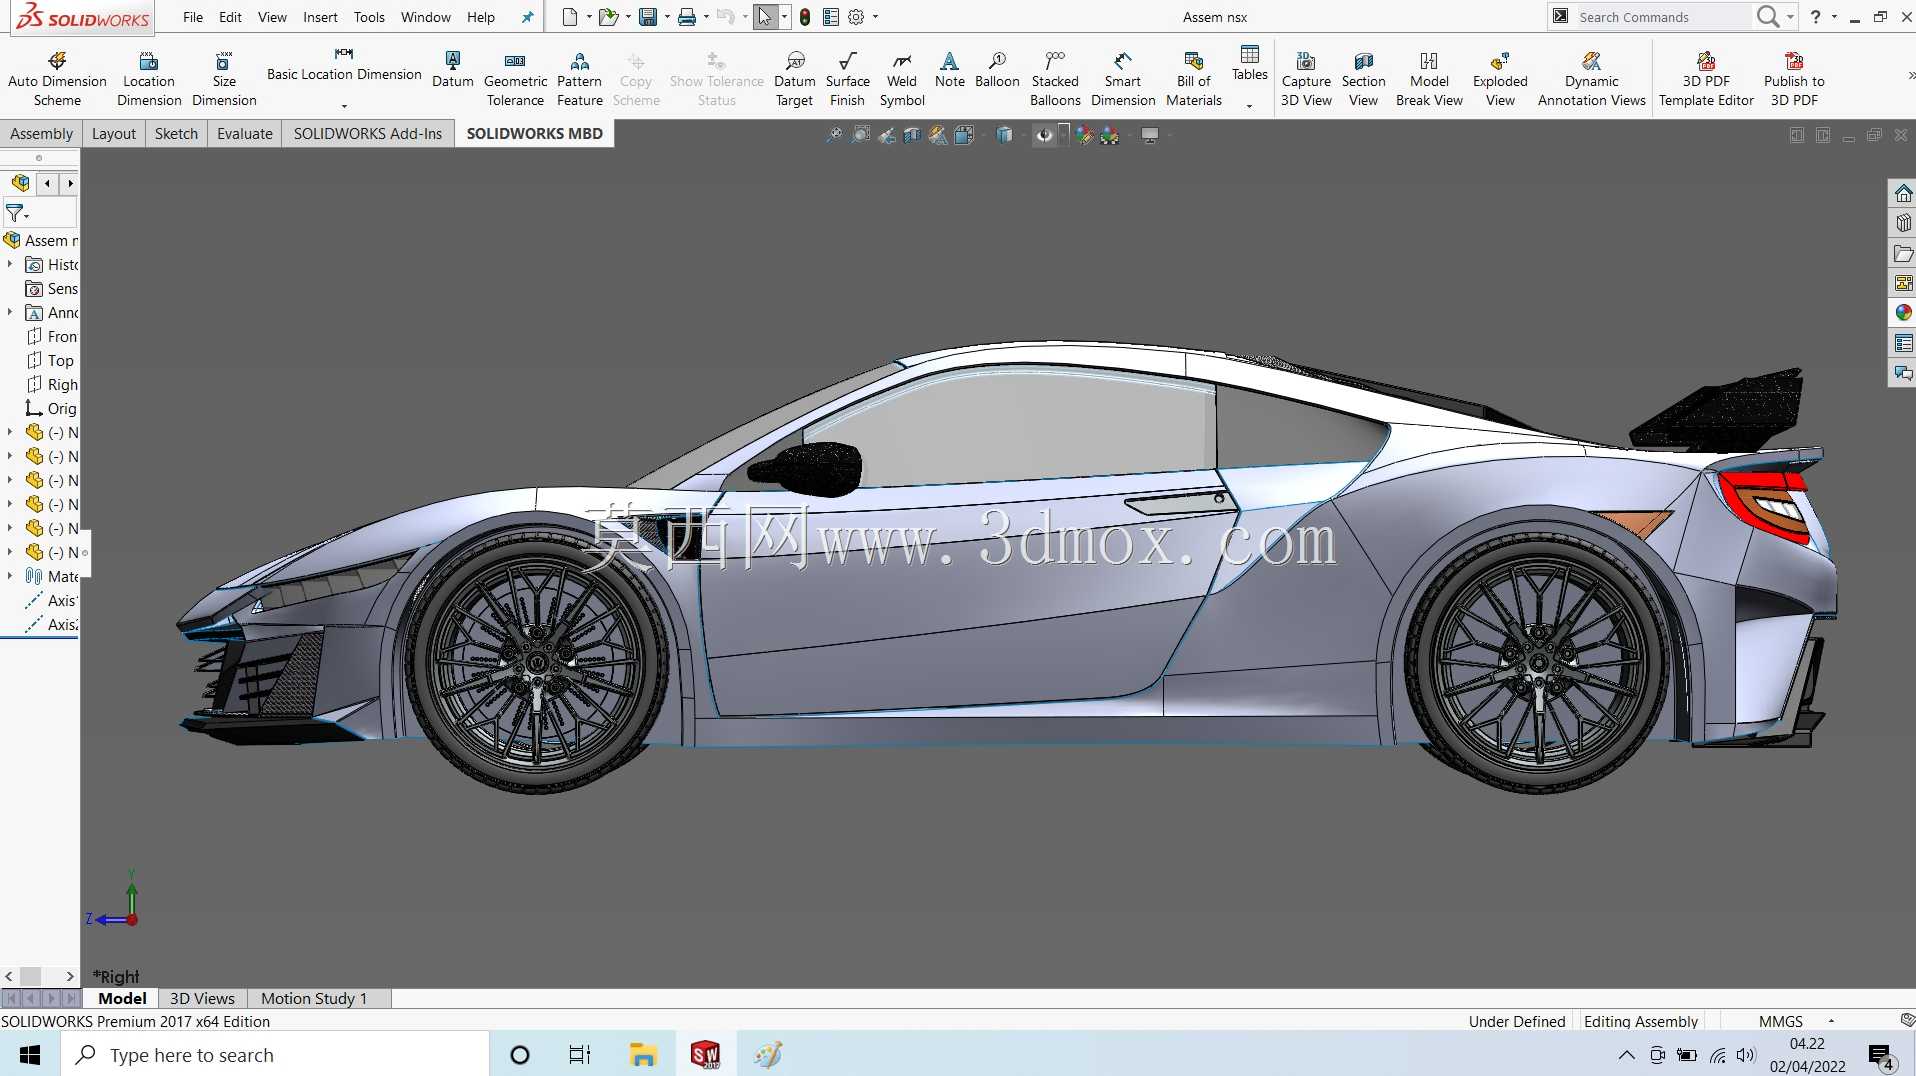Open the Task View taskbar button

click(x=580, y=1054)
